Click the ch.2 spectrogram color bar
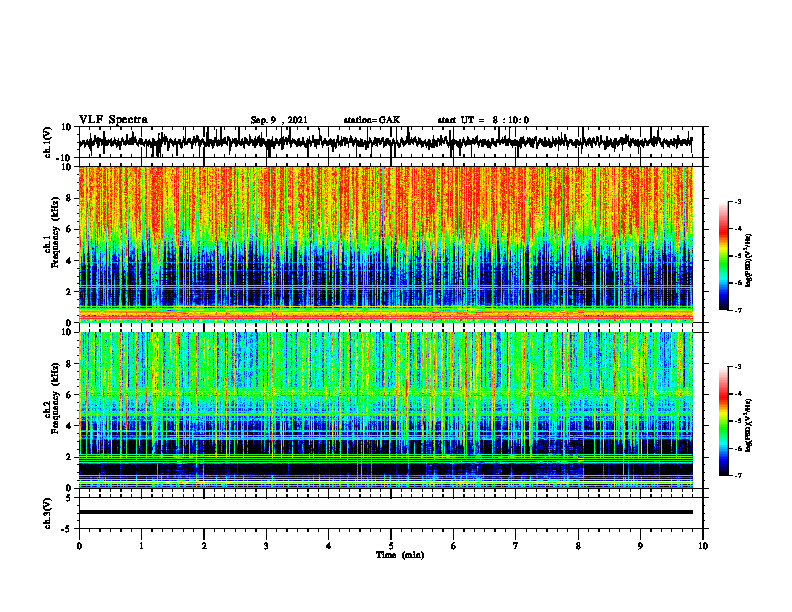This screenshot has height=612, width=792. (x=724, y=421)
